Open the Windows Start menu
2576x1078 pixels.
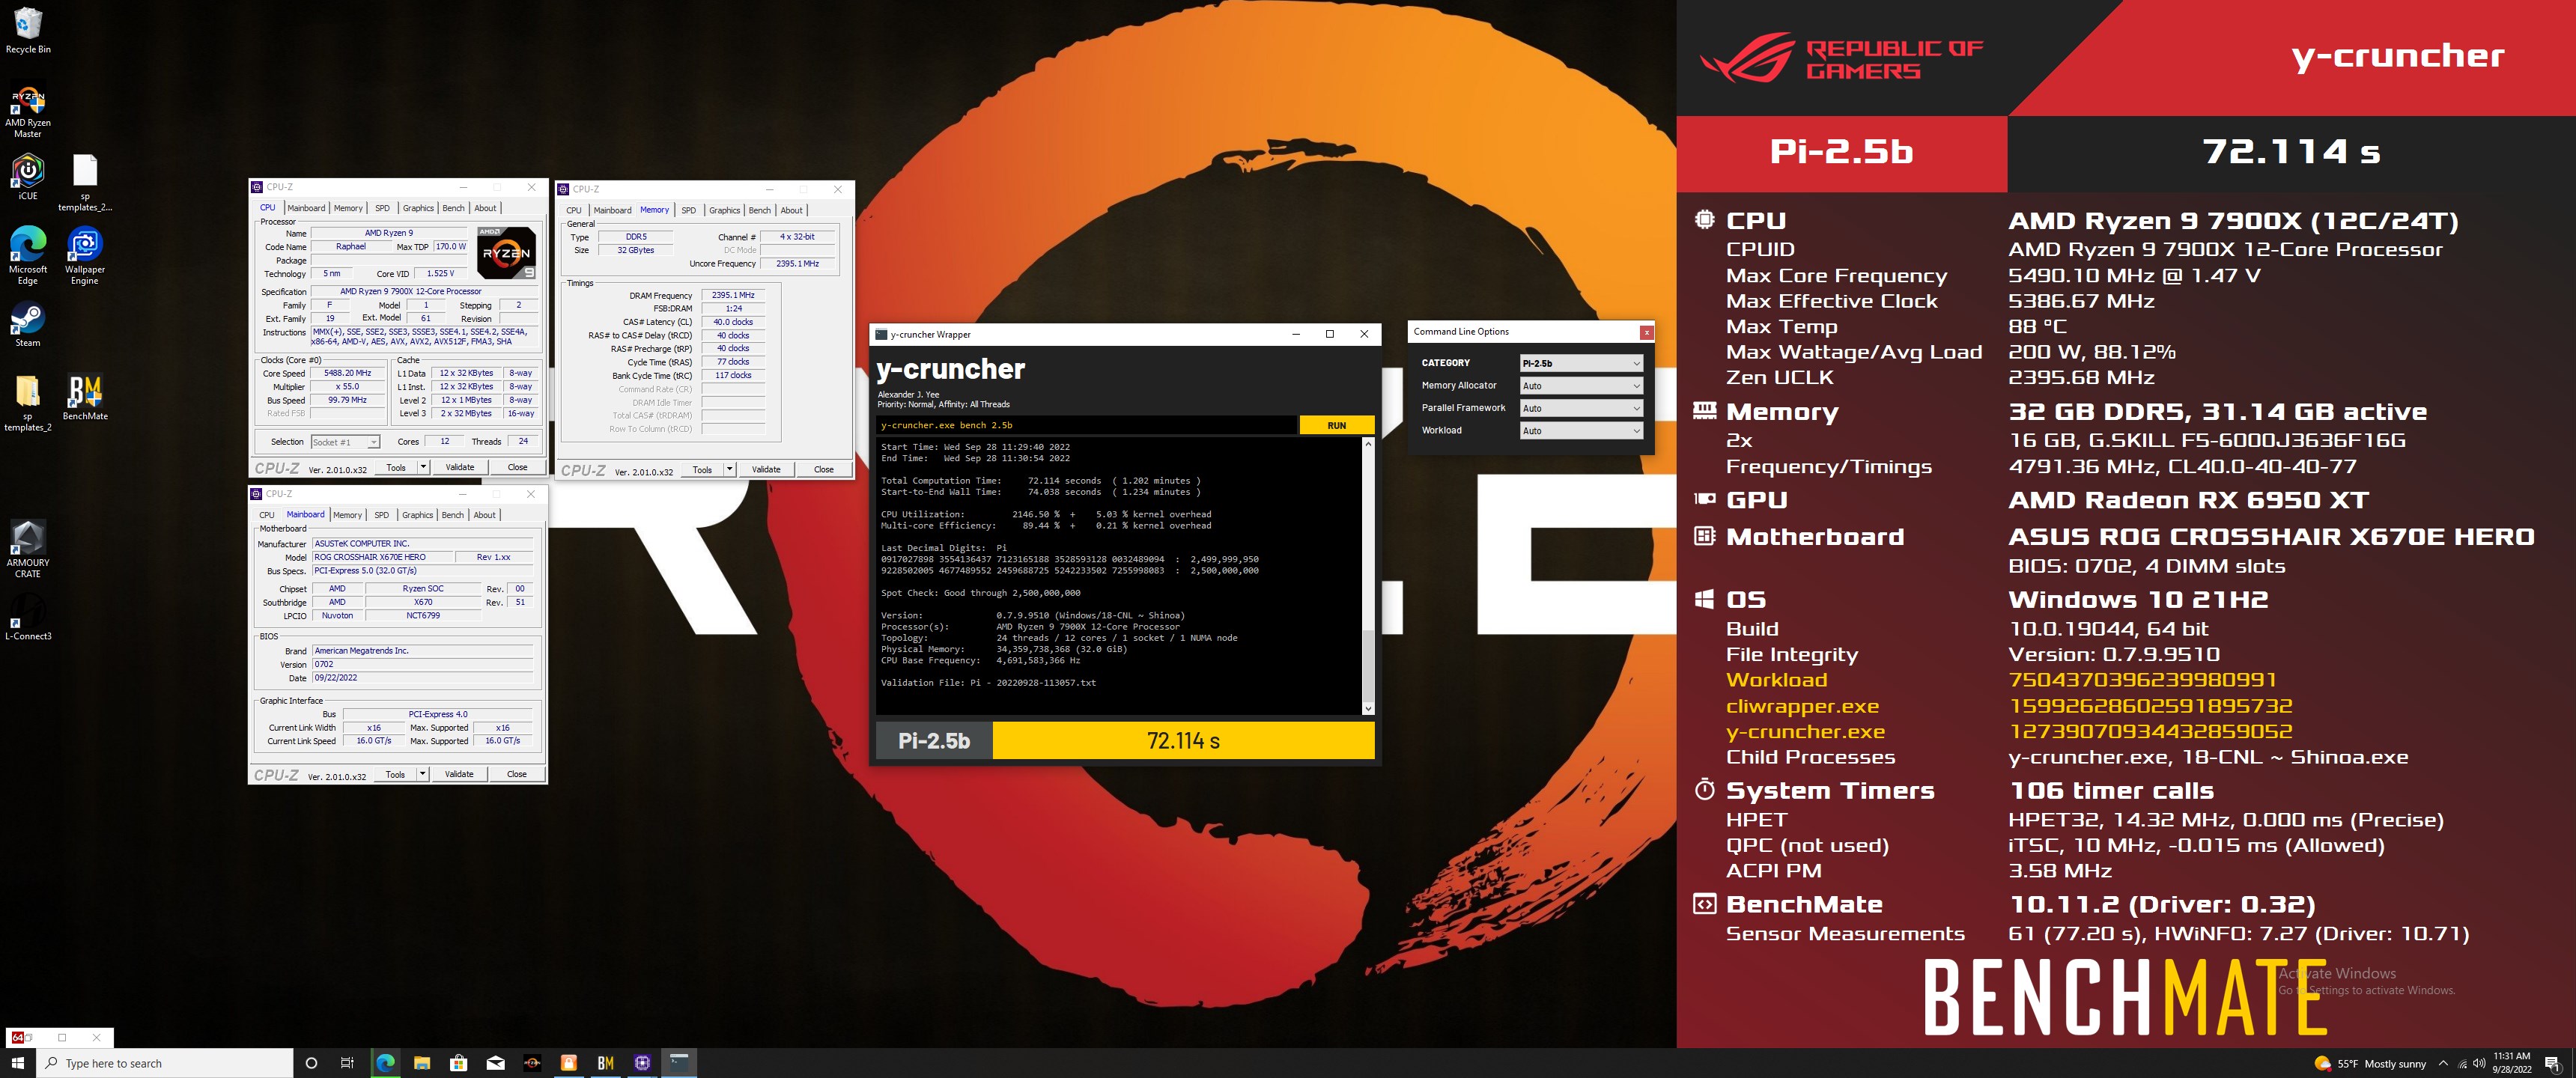(17, 1063)
